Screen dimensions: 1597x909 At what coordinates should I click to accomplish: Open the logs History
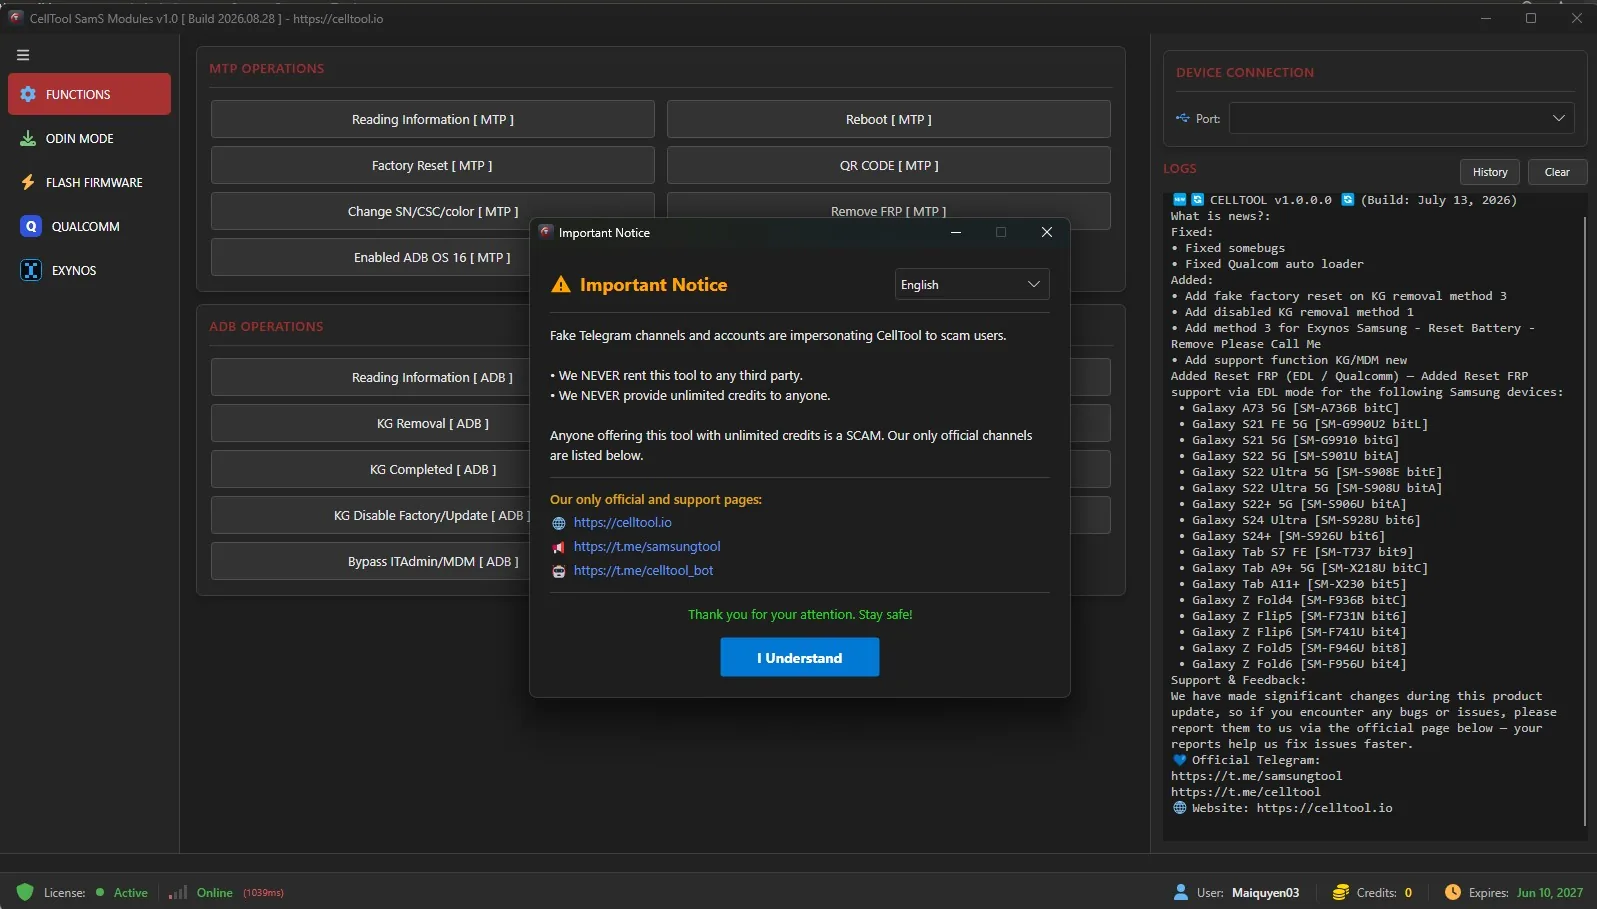coord(1490,172)
